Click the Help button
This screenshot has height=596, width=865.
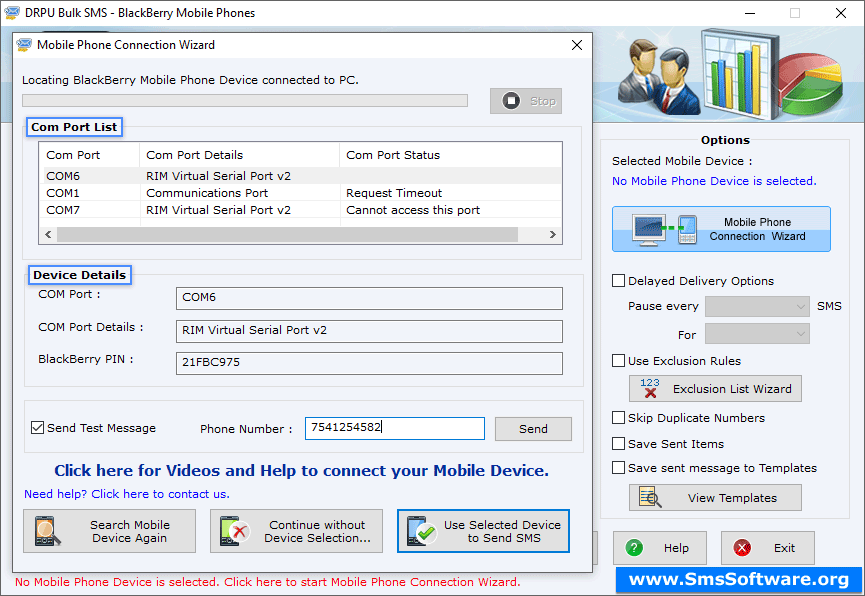[x=660, y=548]
